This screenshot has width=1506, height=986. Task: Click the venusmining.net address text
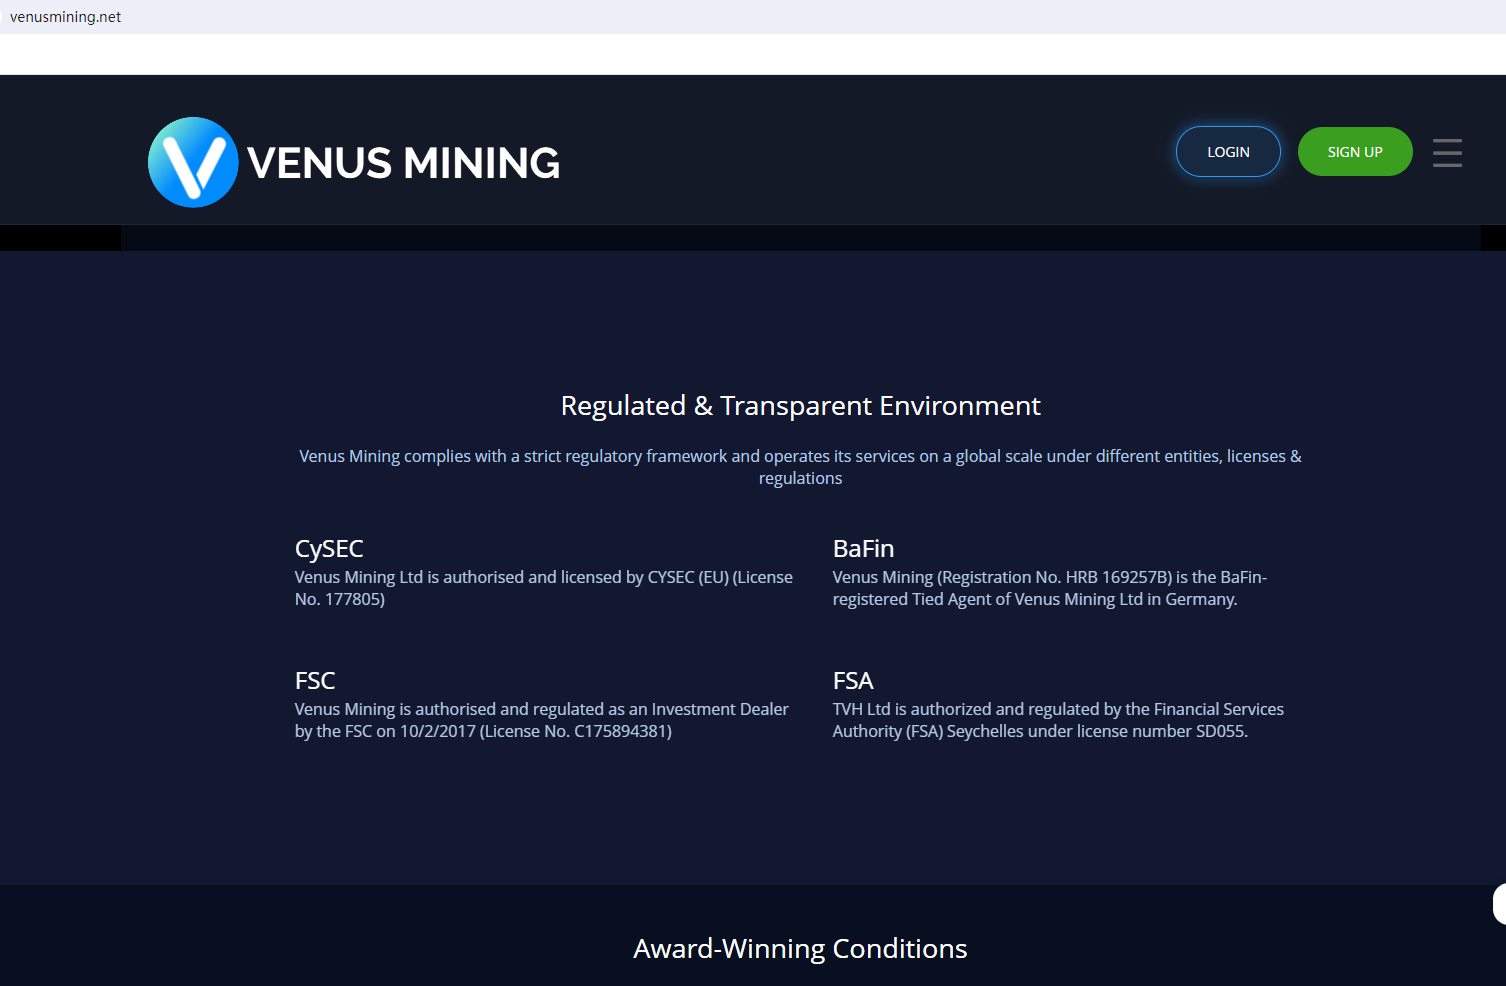coord(65,17)
